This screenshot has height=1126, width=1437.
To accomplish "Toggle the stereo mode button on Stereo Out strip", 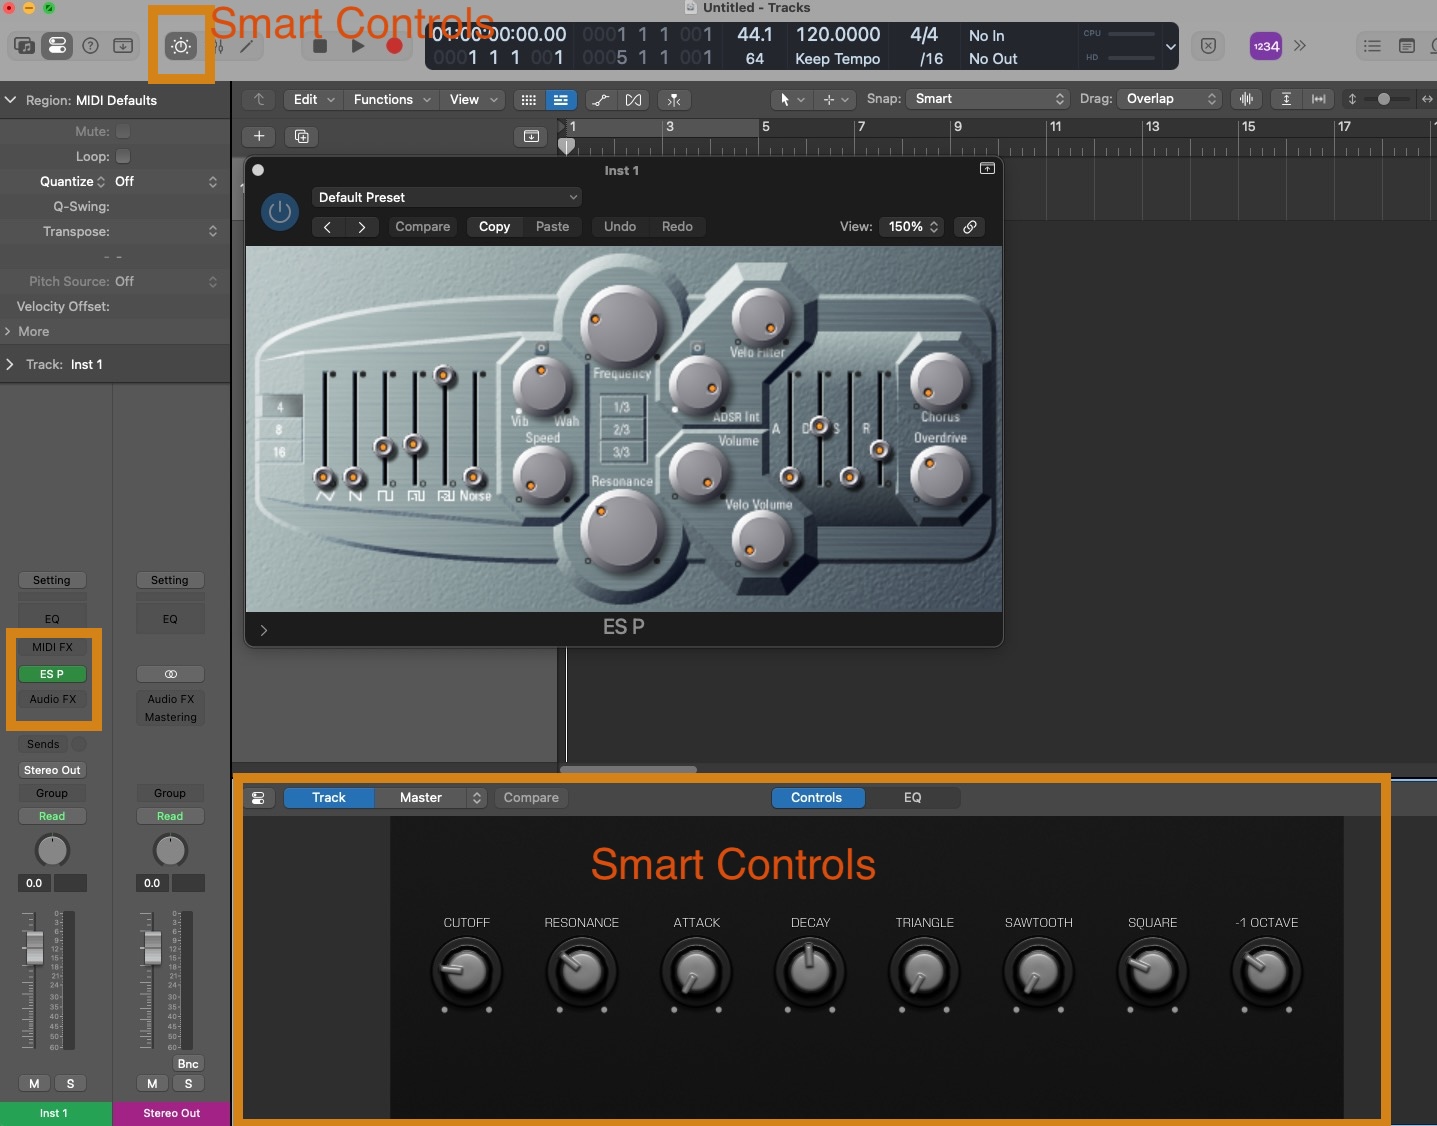I will coord(170,674).
